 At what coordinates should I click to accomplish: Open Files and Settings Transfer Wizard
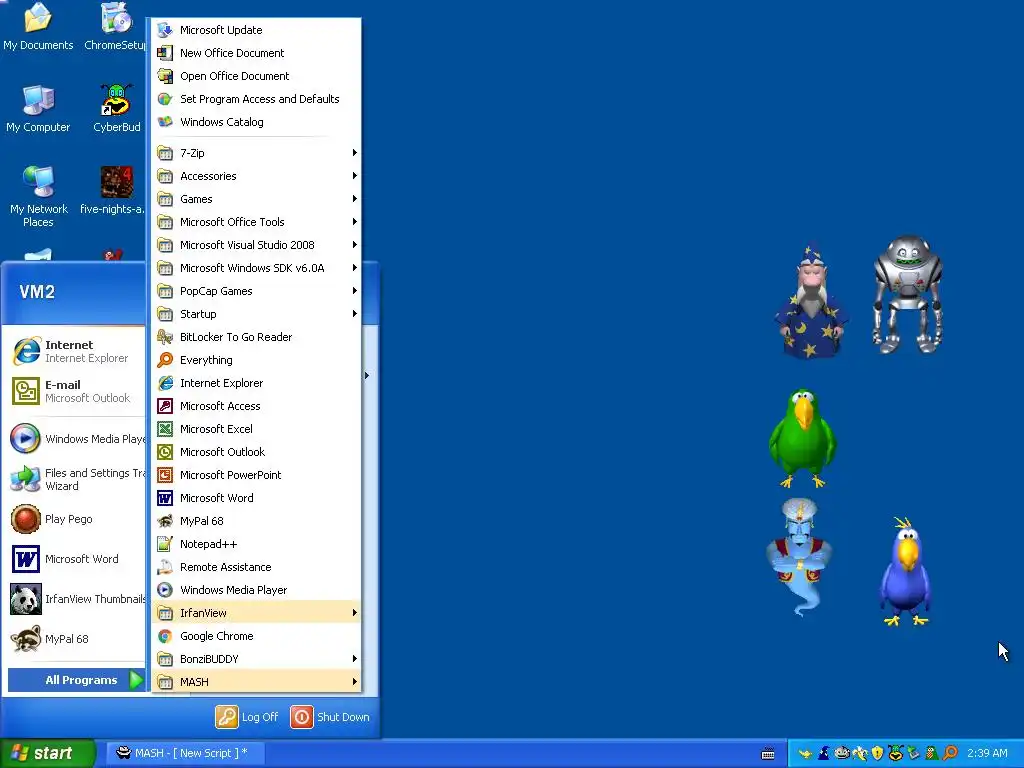coord(76,479)
